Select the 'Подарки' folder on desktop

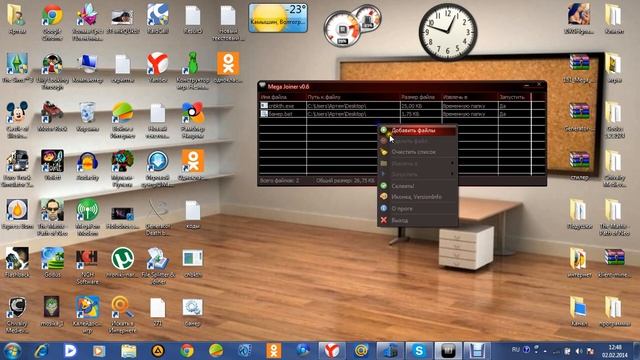tap(579, 214)
